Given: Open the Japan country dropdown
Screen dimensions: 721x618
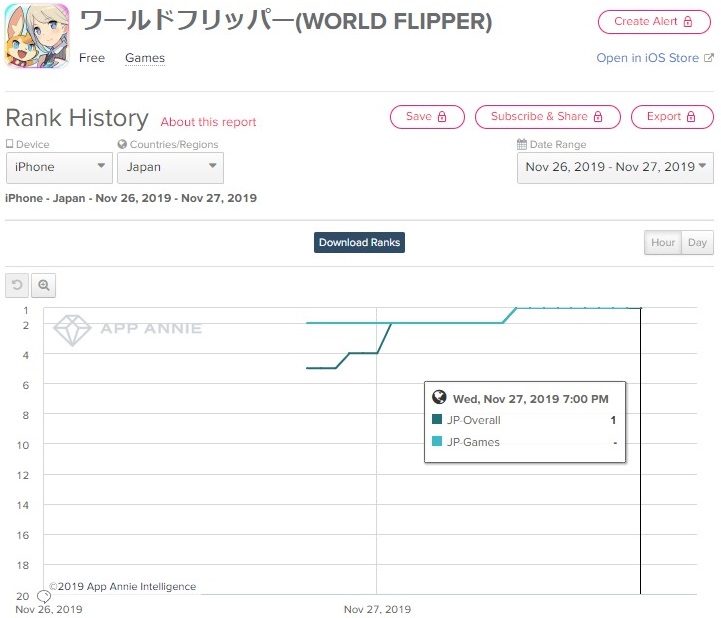Looking at the screenshot, I should coord(171,167).
